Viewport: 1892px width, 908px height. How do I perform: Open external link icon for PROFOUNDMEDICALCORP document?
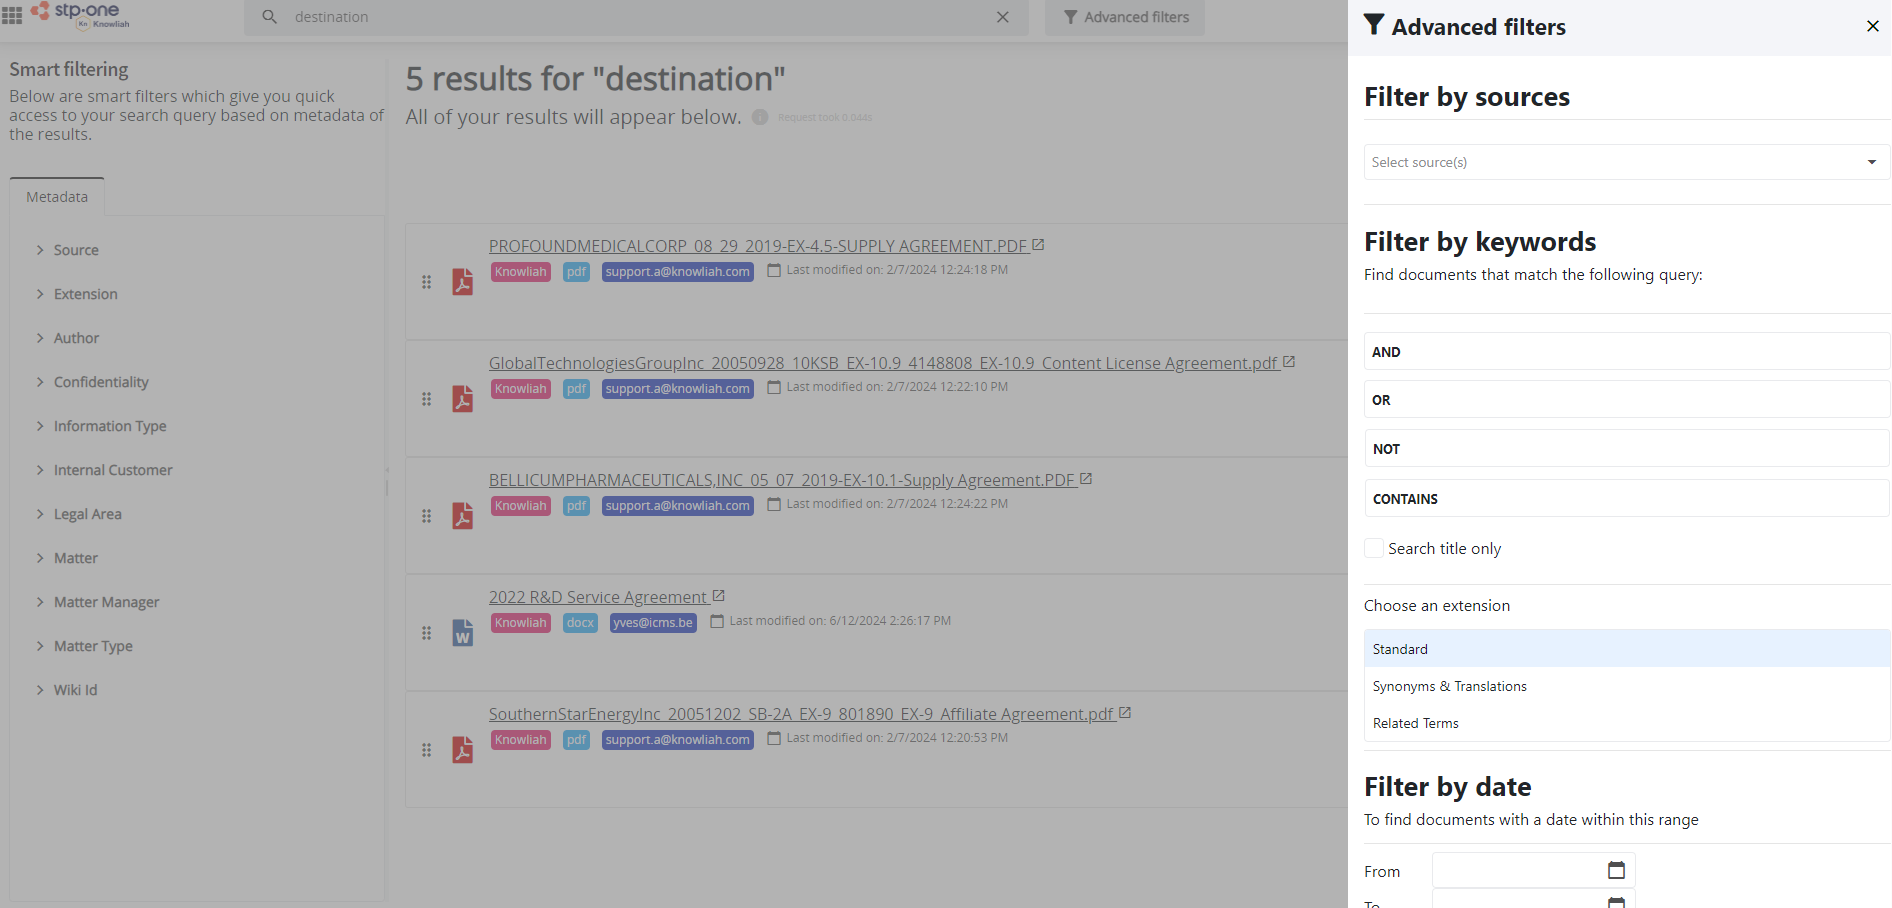(1039, 245)
